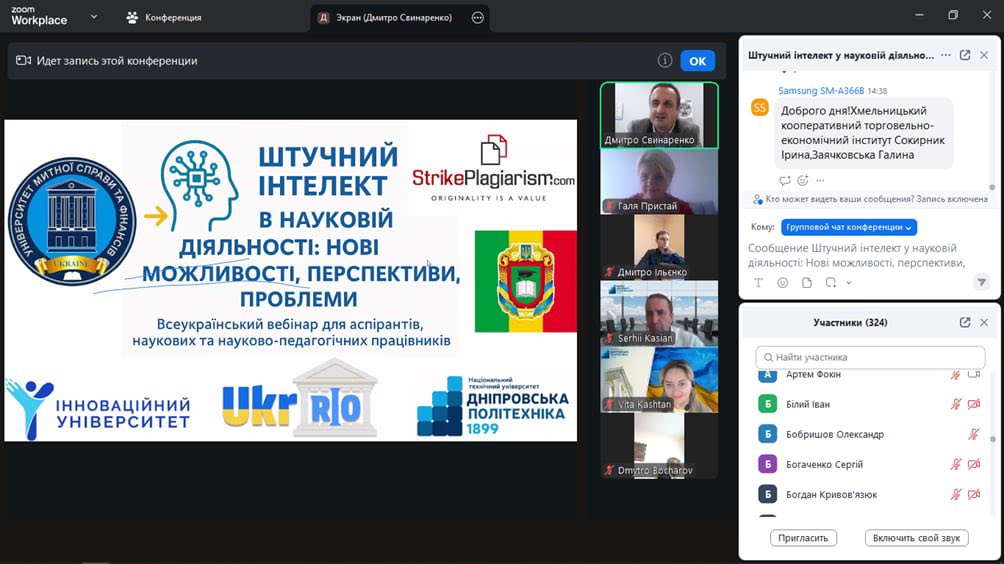Expand the Zoom Workplace dropdown chevron
The image size is (1004, 564).
(x=94, y=17)
